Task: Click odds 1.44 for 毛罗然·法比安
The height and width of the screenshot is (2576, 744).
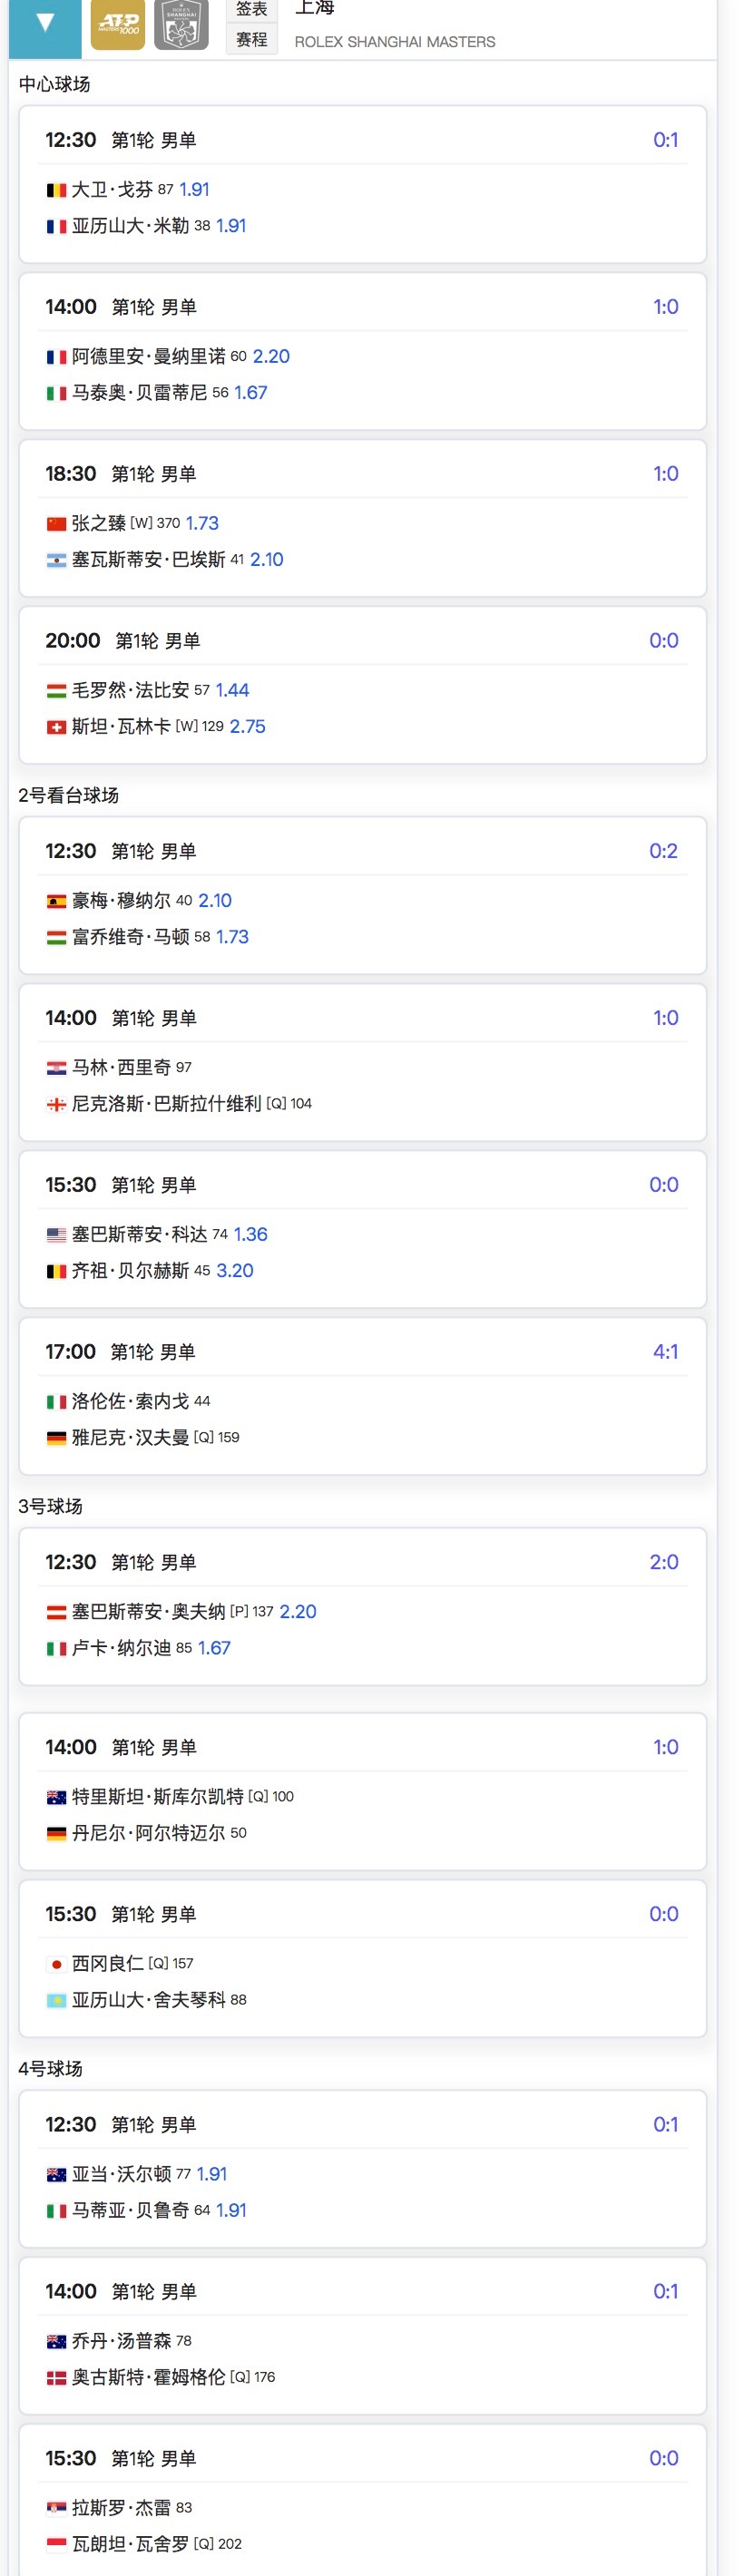Action: 232,690
